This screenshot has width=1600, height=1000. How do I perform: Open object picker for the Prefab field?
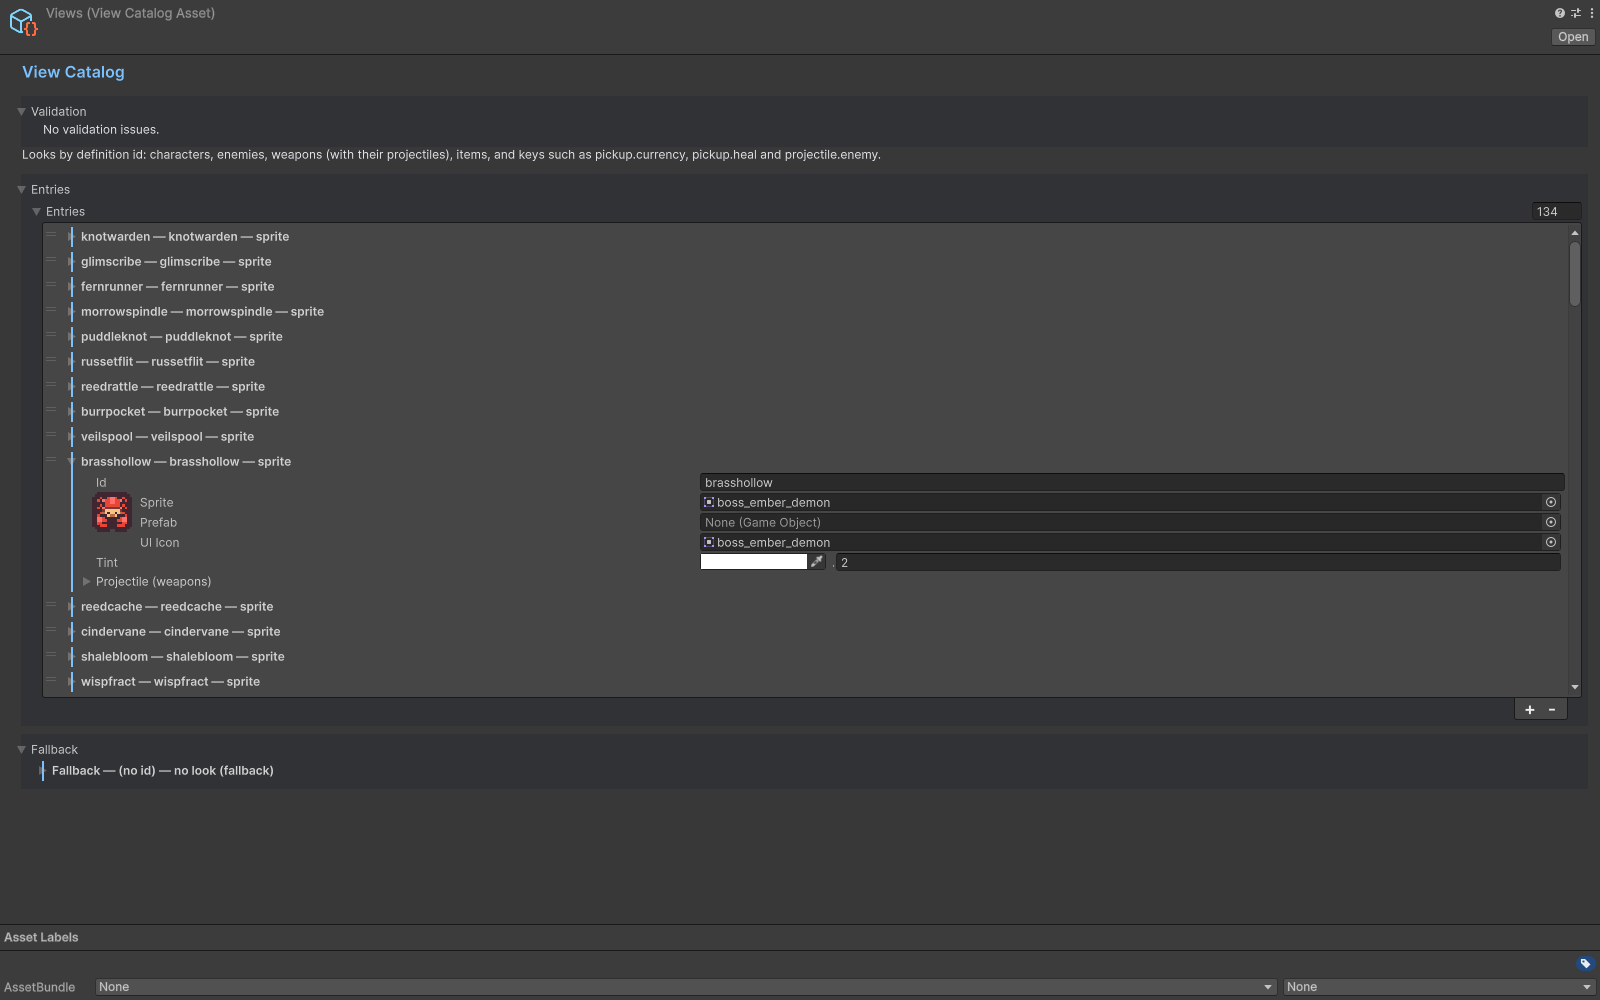(x=1551, y=522)
